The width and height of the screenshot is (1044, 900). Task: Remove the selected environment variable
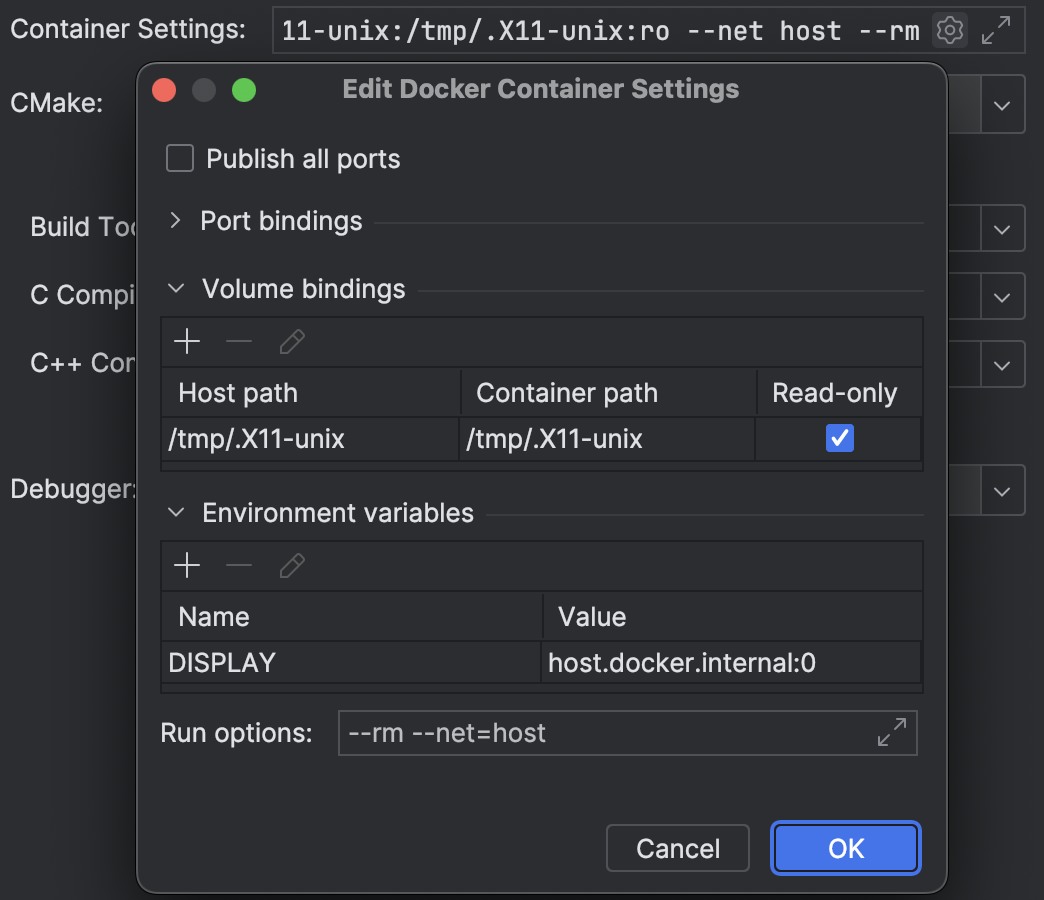coord(239,567)
